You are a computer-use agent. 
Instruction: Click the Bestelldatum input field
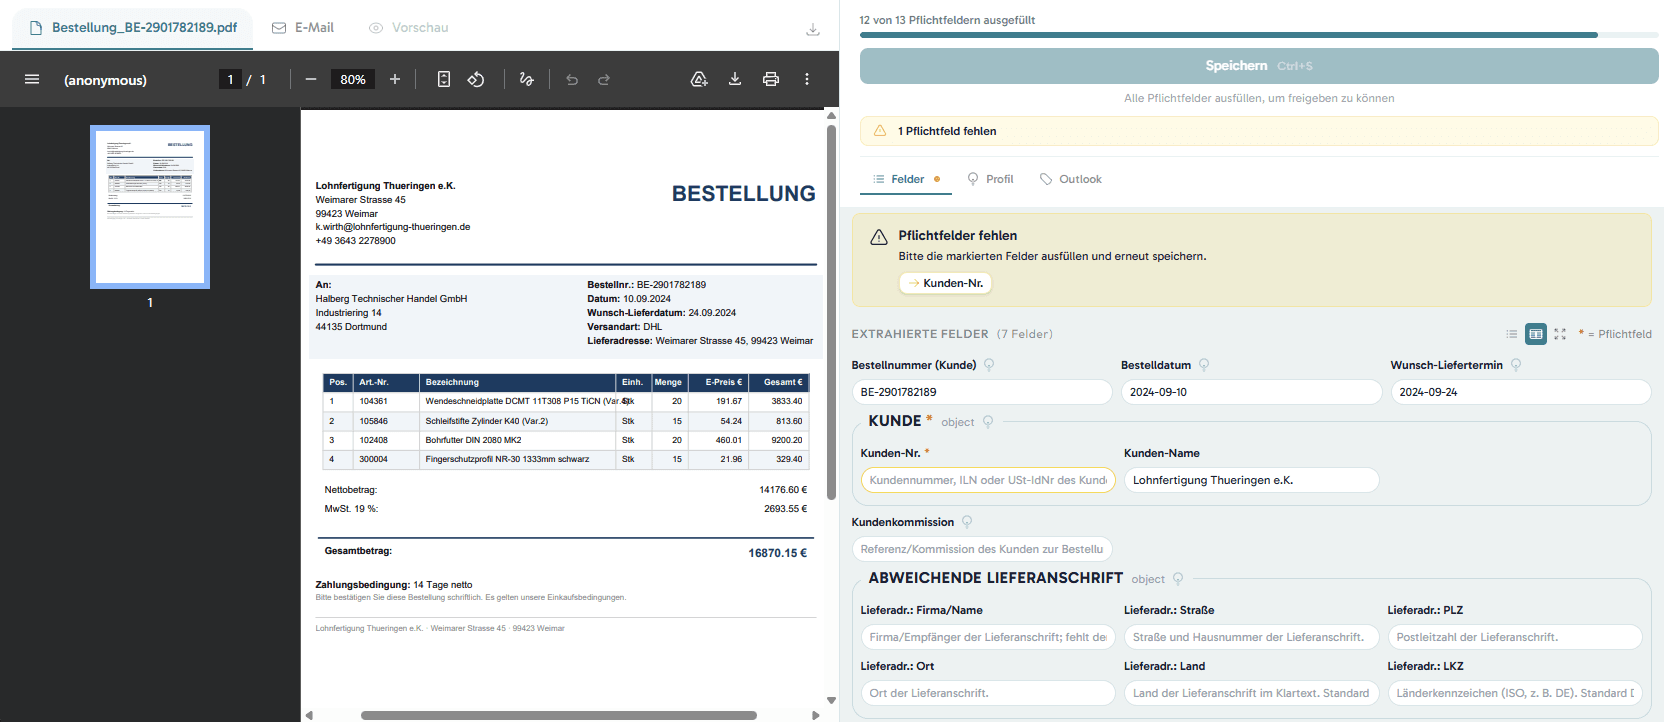pyautogui.click(x=1251, y=392)
